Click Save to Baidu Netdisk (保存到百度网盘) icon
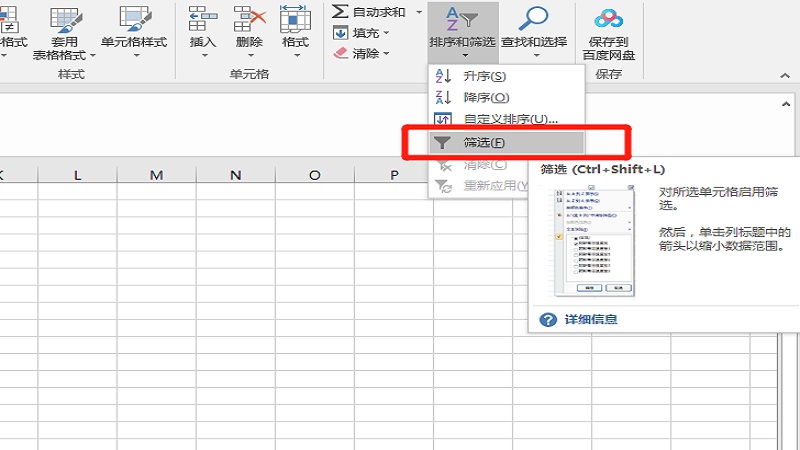 [609, 25]
